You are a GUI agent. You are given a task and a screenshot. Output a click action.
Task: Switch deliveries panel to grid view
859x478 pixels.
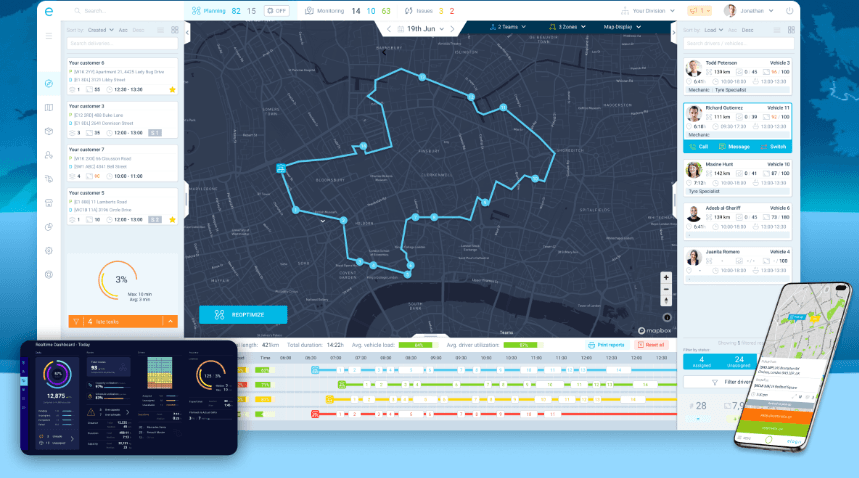pyautogui.click(x=175, y=30)
